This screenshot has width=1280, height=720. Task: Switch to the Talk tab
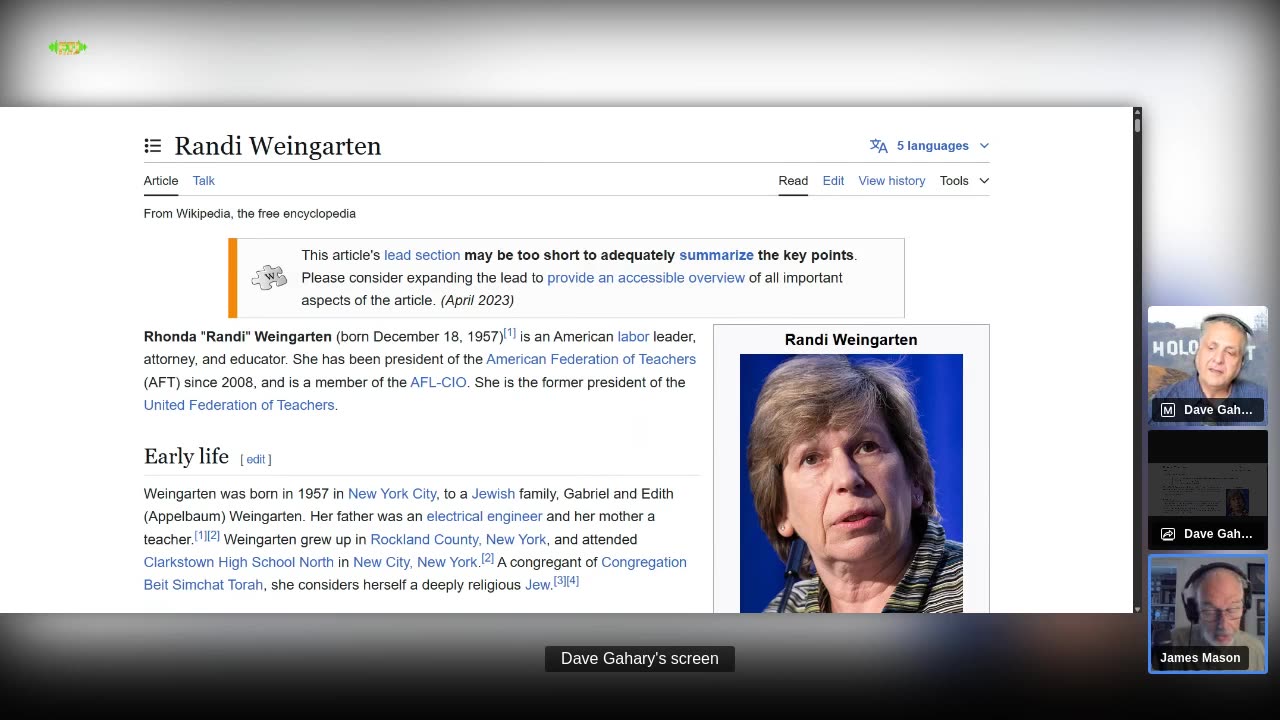[x=204, y=181]
